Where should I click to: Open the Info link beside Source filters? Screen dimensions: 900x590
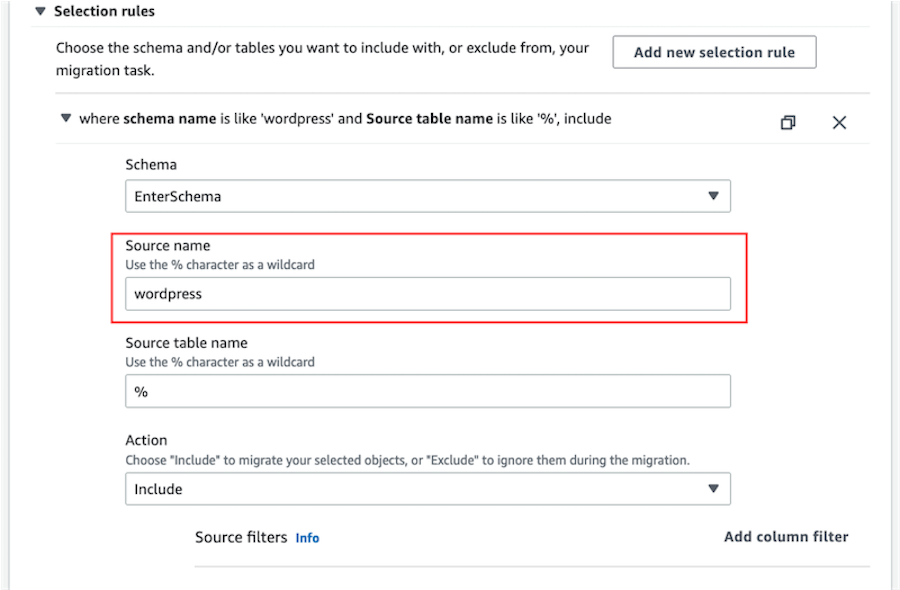coord(307,538)
